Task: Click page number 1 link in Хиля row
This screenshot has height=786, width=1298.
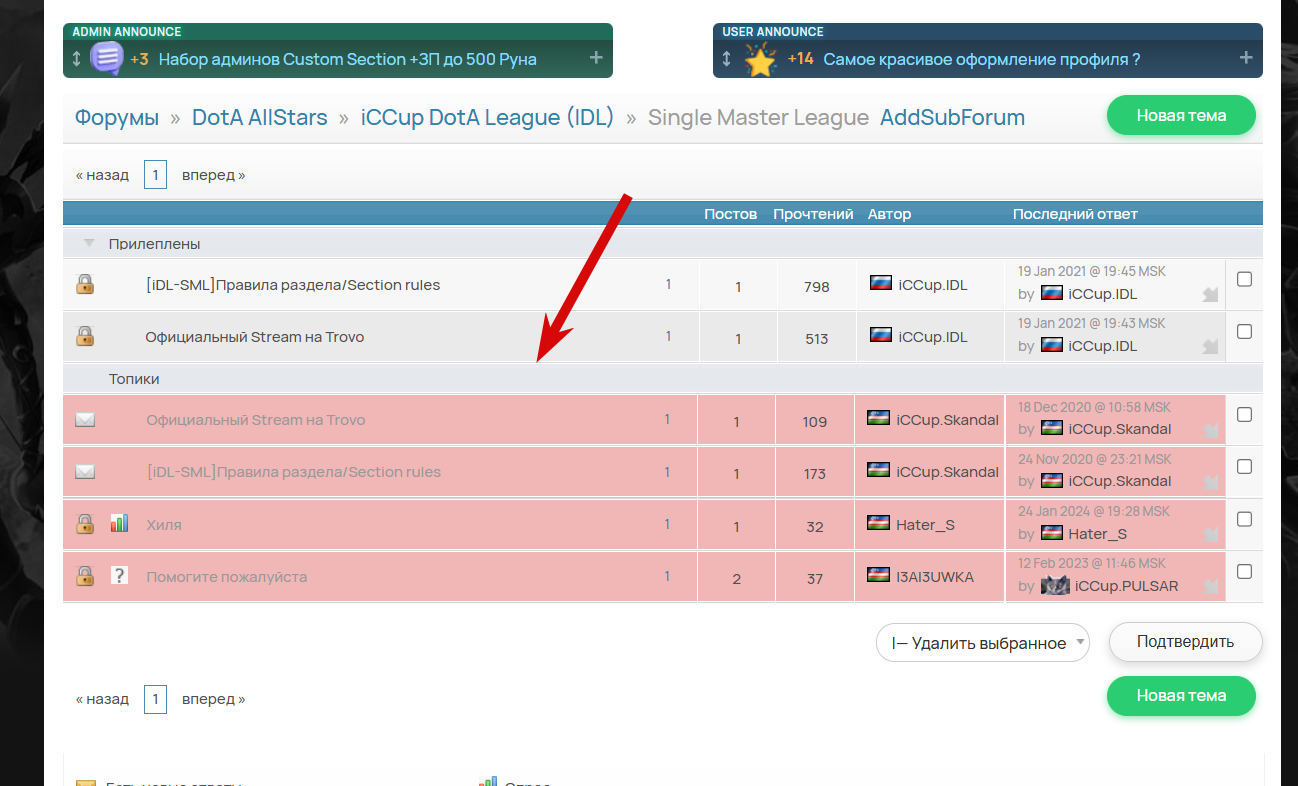Action: pos(668,524)
